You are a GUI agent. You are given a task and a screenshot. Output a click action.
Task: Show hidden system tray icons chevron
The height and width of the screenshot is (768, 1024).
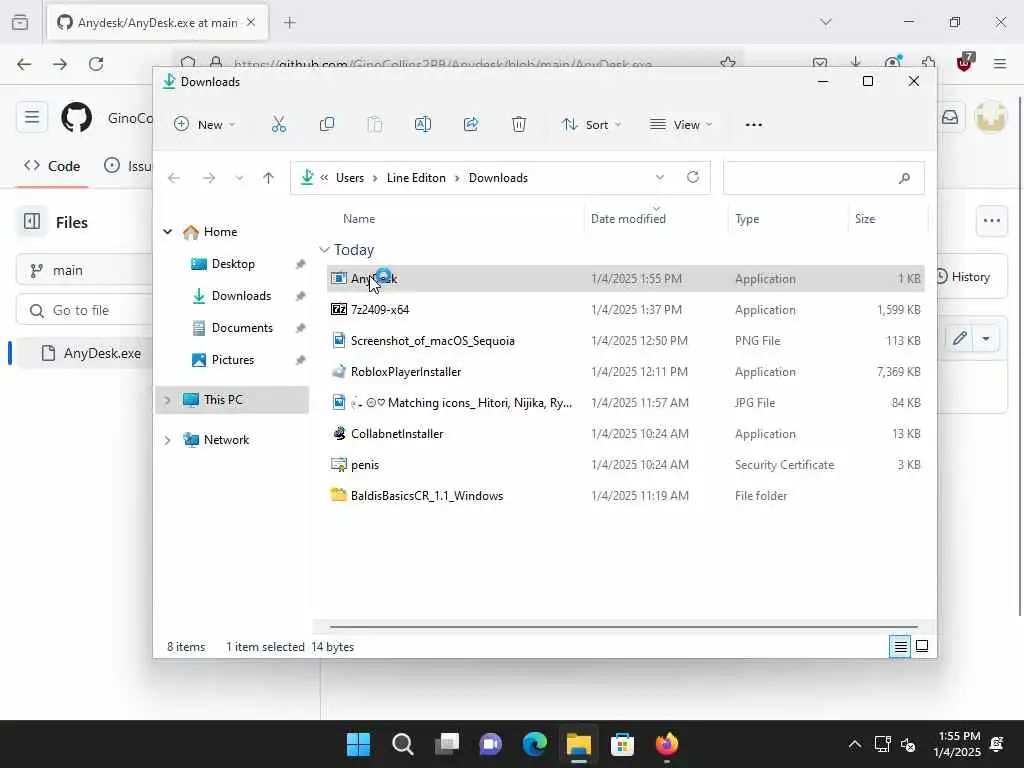pos(855,744)
